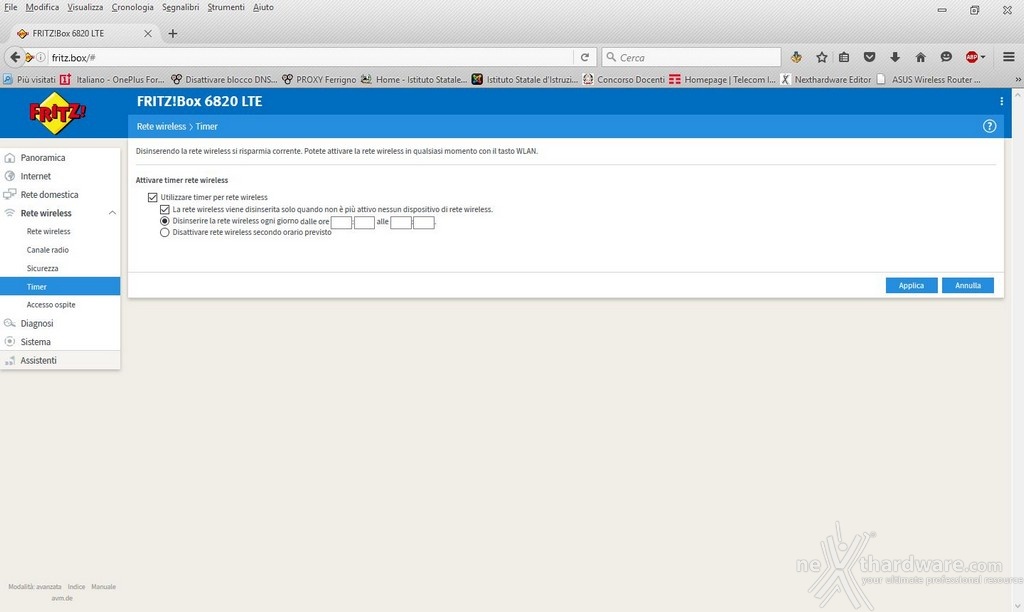The width and height of the screenshot is (1024, 612).
Task: Select 'Disinserire la rete wireless ogni giorno' radio
Action: pos(165,221)
